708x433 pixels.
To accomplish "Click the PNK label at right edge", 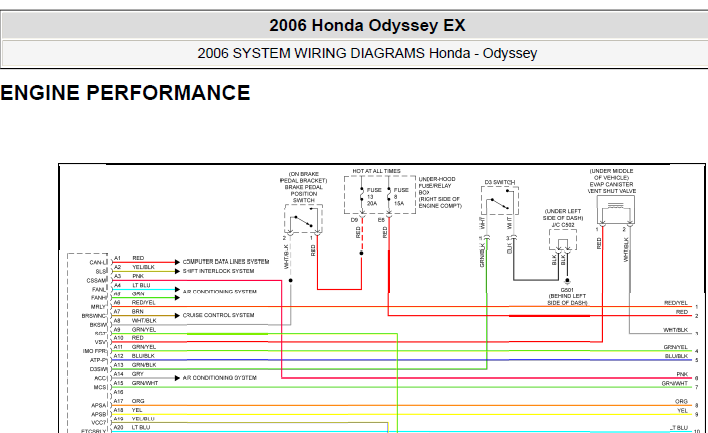I will (x=682, y=374).
